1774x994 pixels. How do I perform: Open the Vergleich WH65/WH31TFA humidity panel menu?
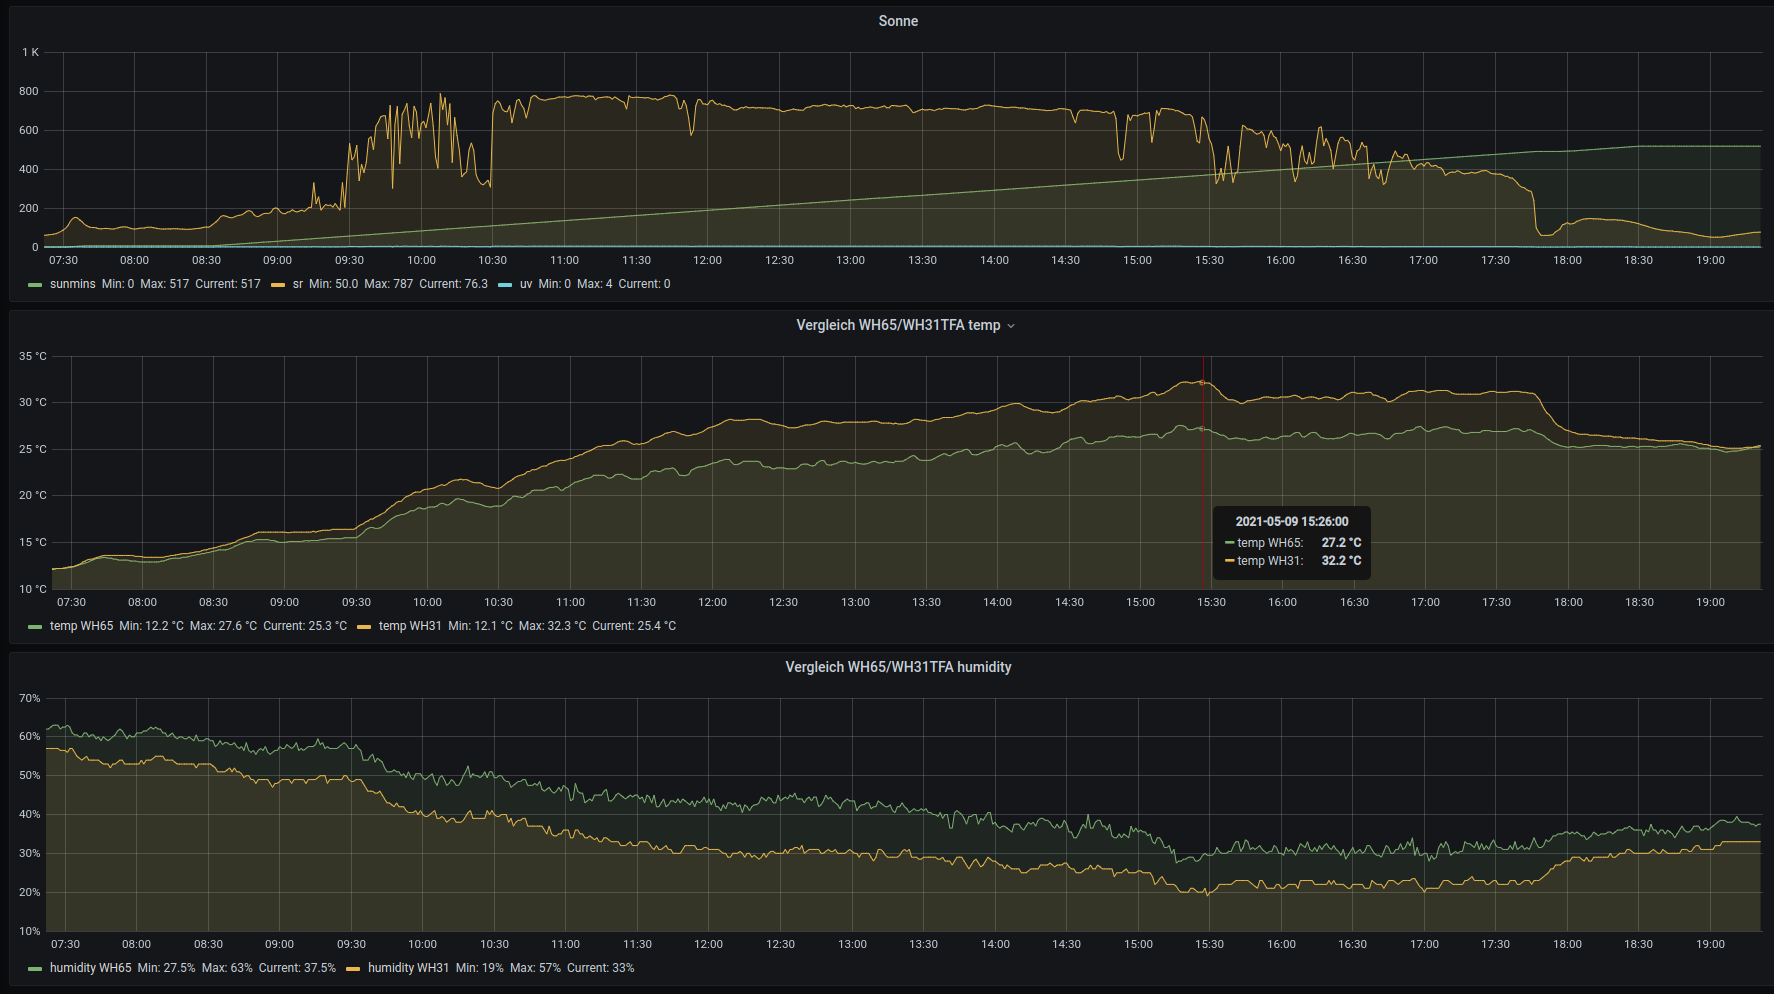(x=897, y=667)
